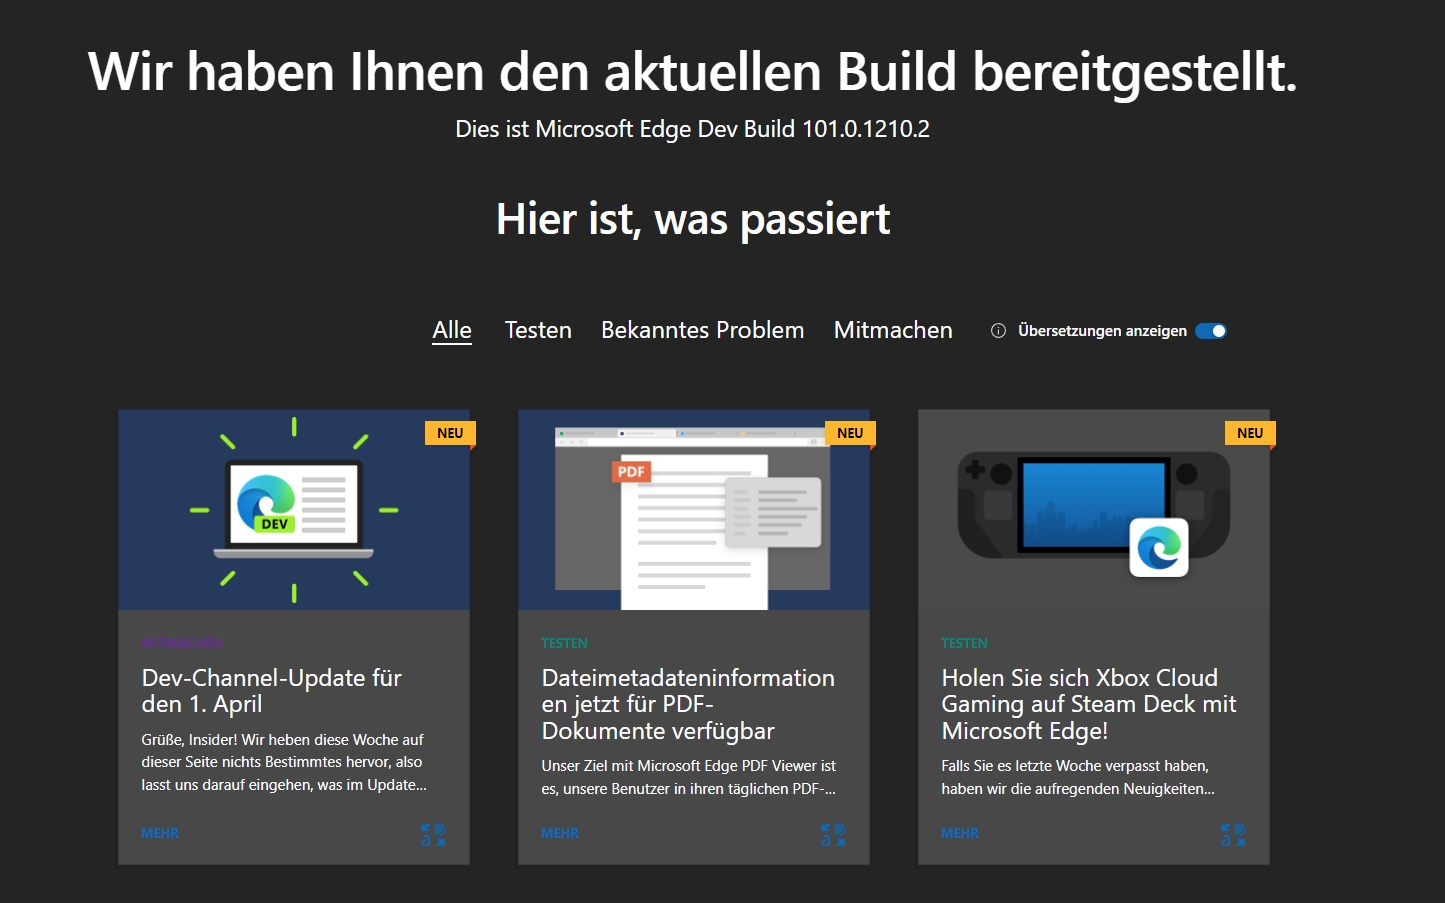
Task: Click the PDF document thumbnail
Action: [694, 510]
